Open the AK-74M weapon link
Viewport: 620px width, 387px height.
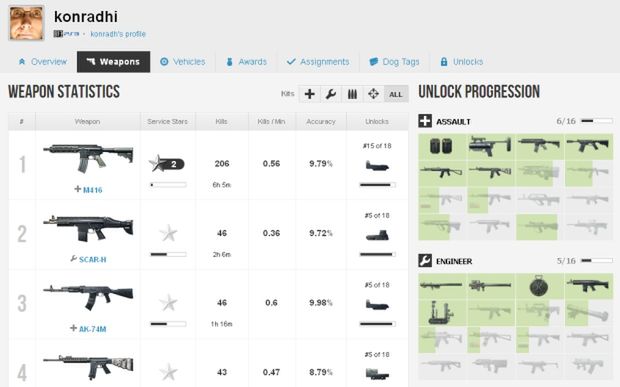[x=93, y=329]
